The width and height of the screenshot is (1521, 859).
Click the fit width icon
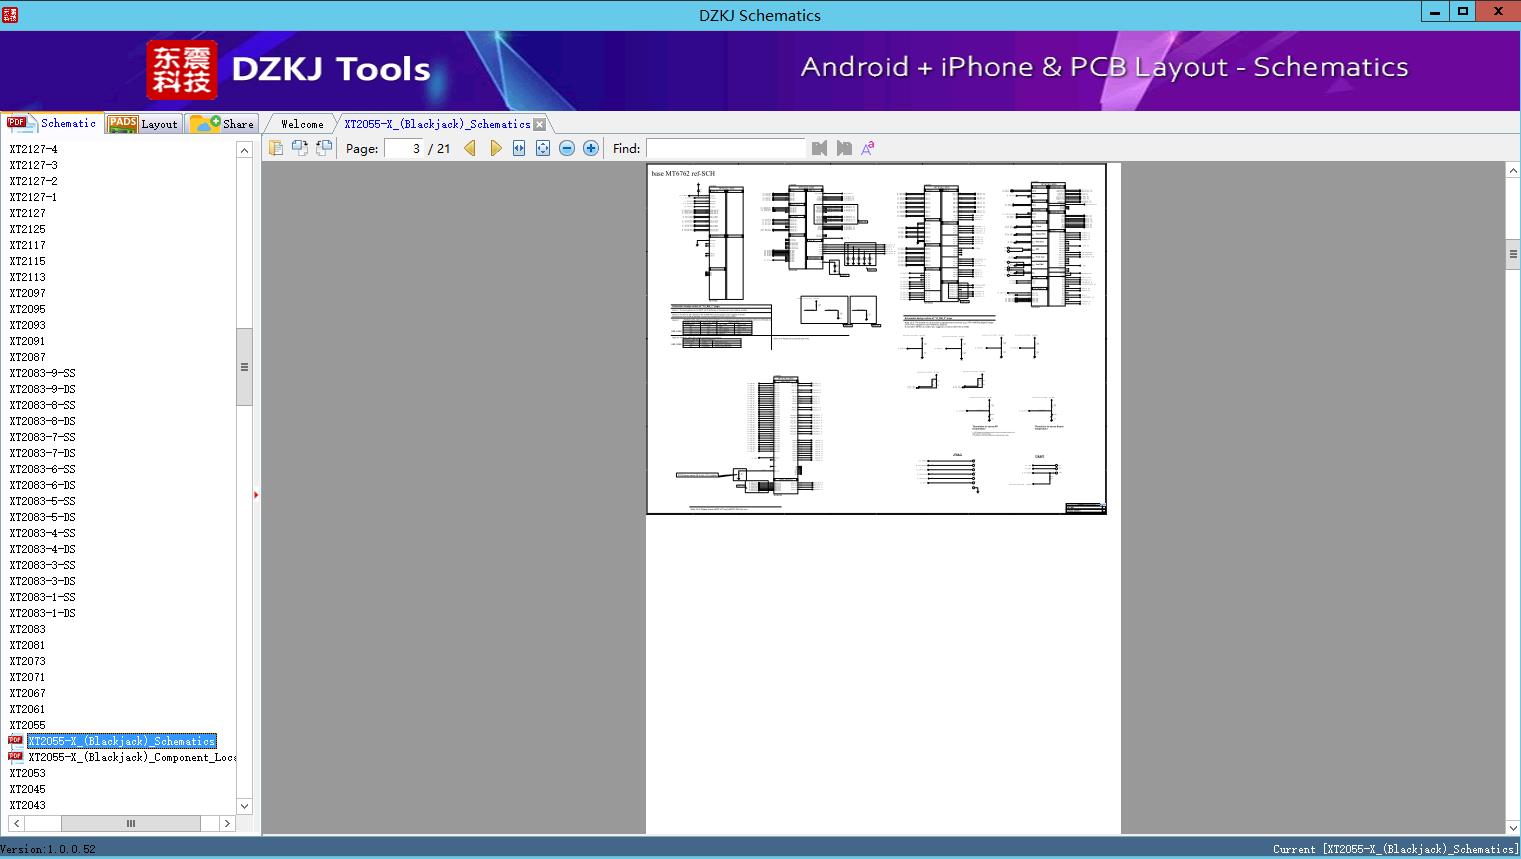pyautogui.click(x=519, y=148)
